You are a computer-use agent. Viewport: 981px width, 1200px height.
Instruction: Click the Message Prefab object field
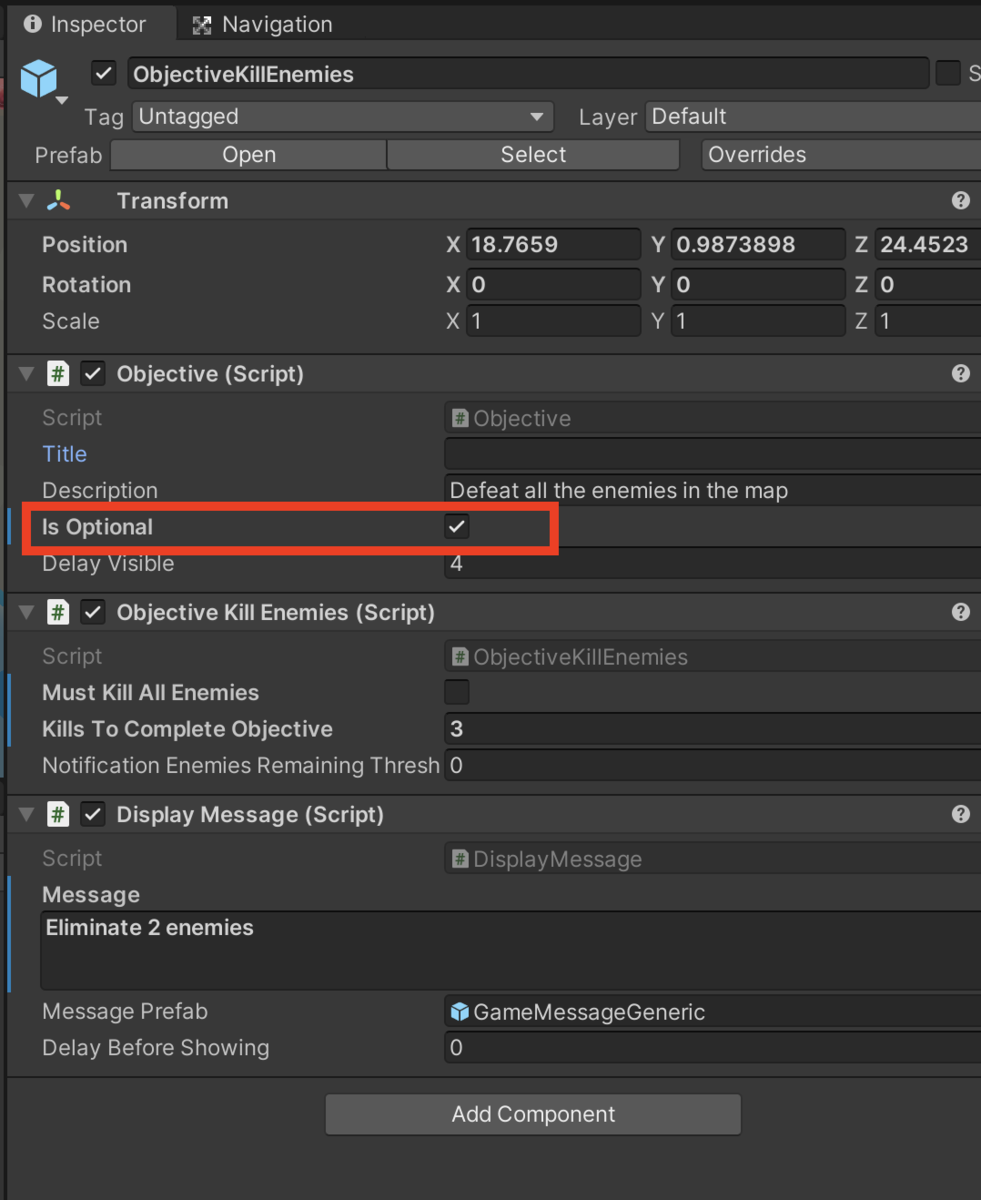(712, 1012)
